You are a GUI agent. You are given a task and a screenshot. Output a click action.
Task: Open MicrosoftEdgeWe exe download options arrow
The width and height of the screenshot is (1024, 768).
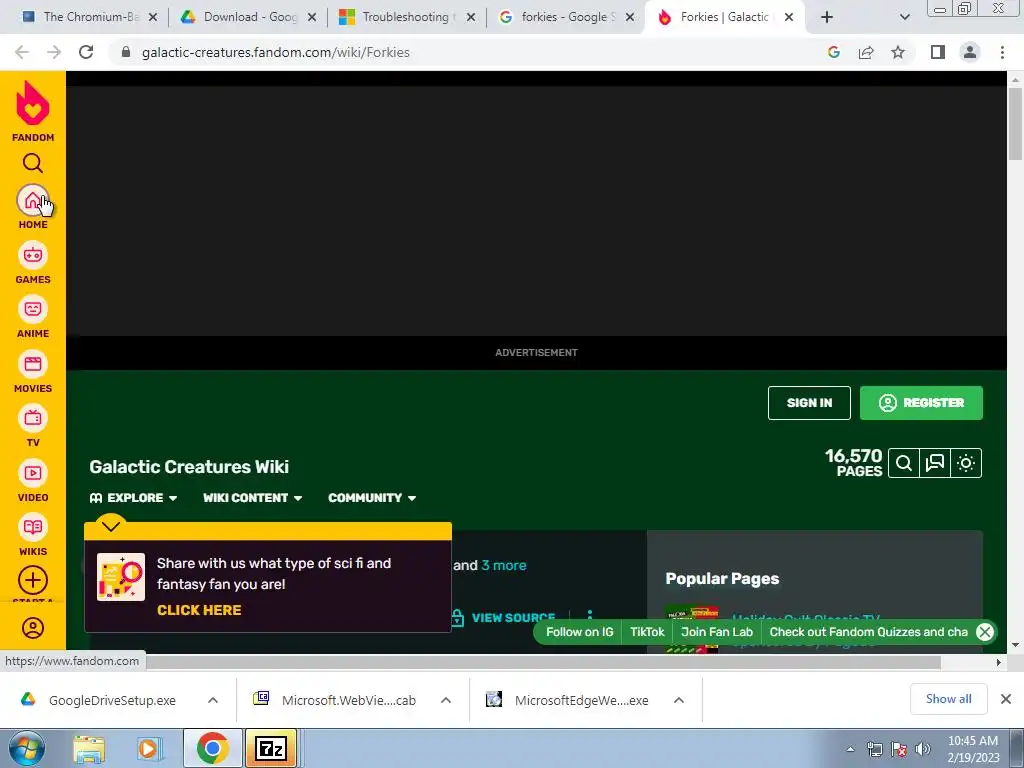[679, 700]
